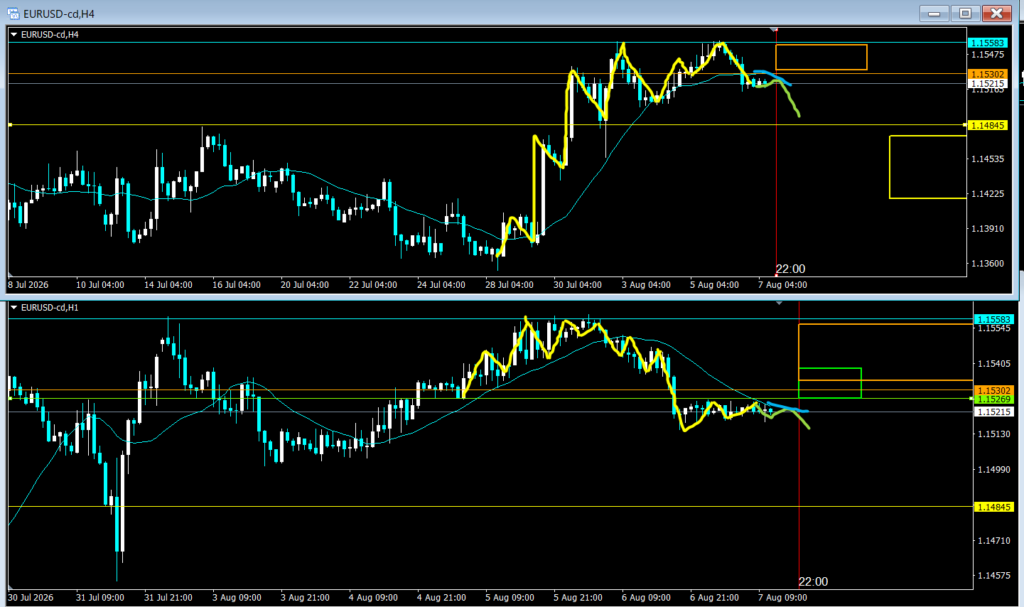This screenshot has height=607, width=1024.
Task: Select large orange rectangle on H1 chart
Action: point(886,352)
